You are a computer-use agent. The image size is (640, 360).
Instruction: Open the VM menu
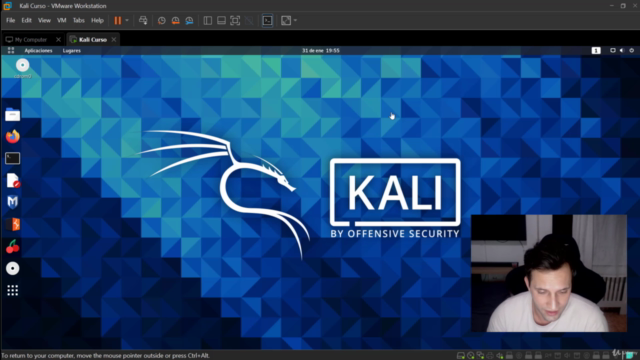pyautogui.click(x=62, y=20)
